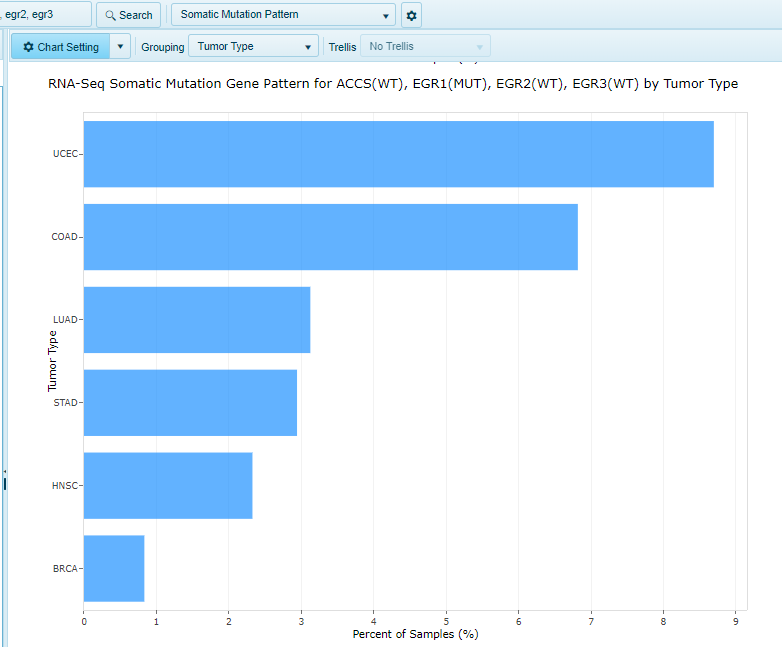Click the chart title text
The width and height of the screenshot is (782, 647).
click(392, 84)
